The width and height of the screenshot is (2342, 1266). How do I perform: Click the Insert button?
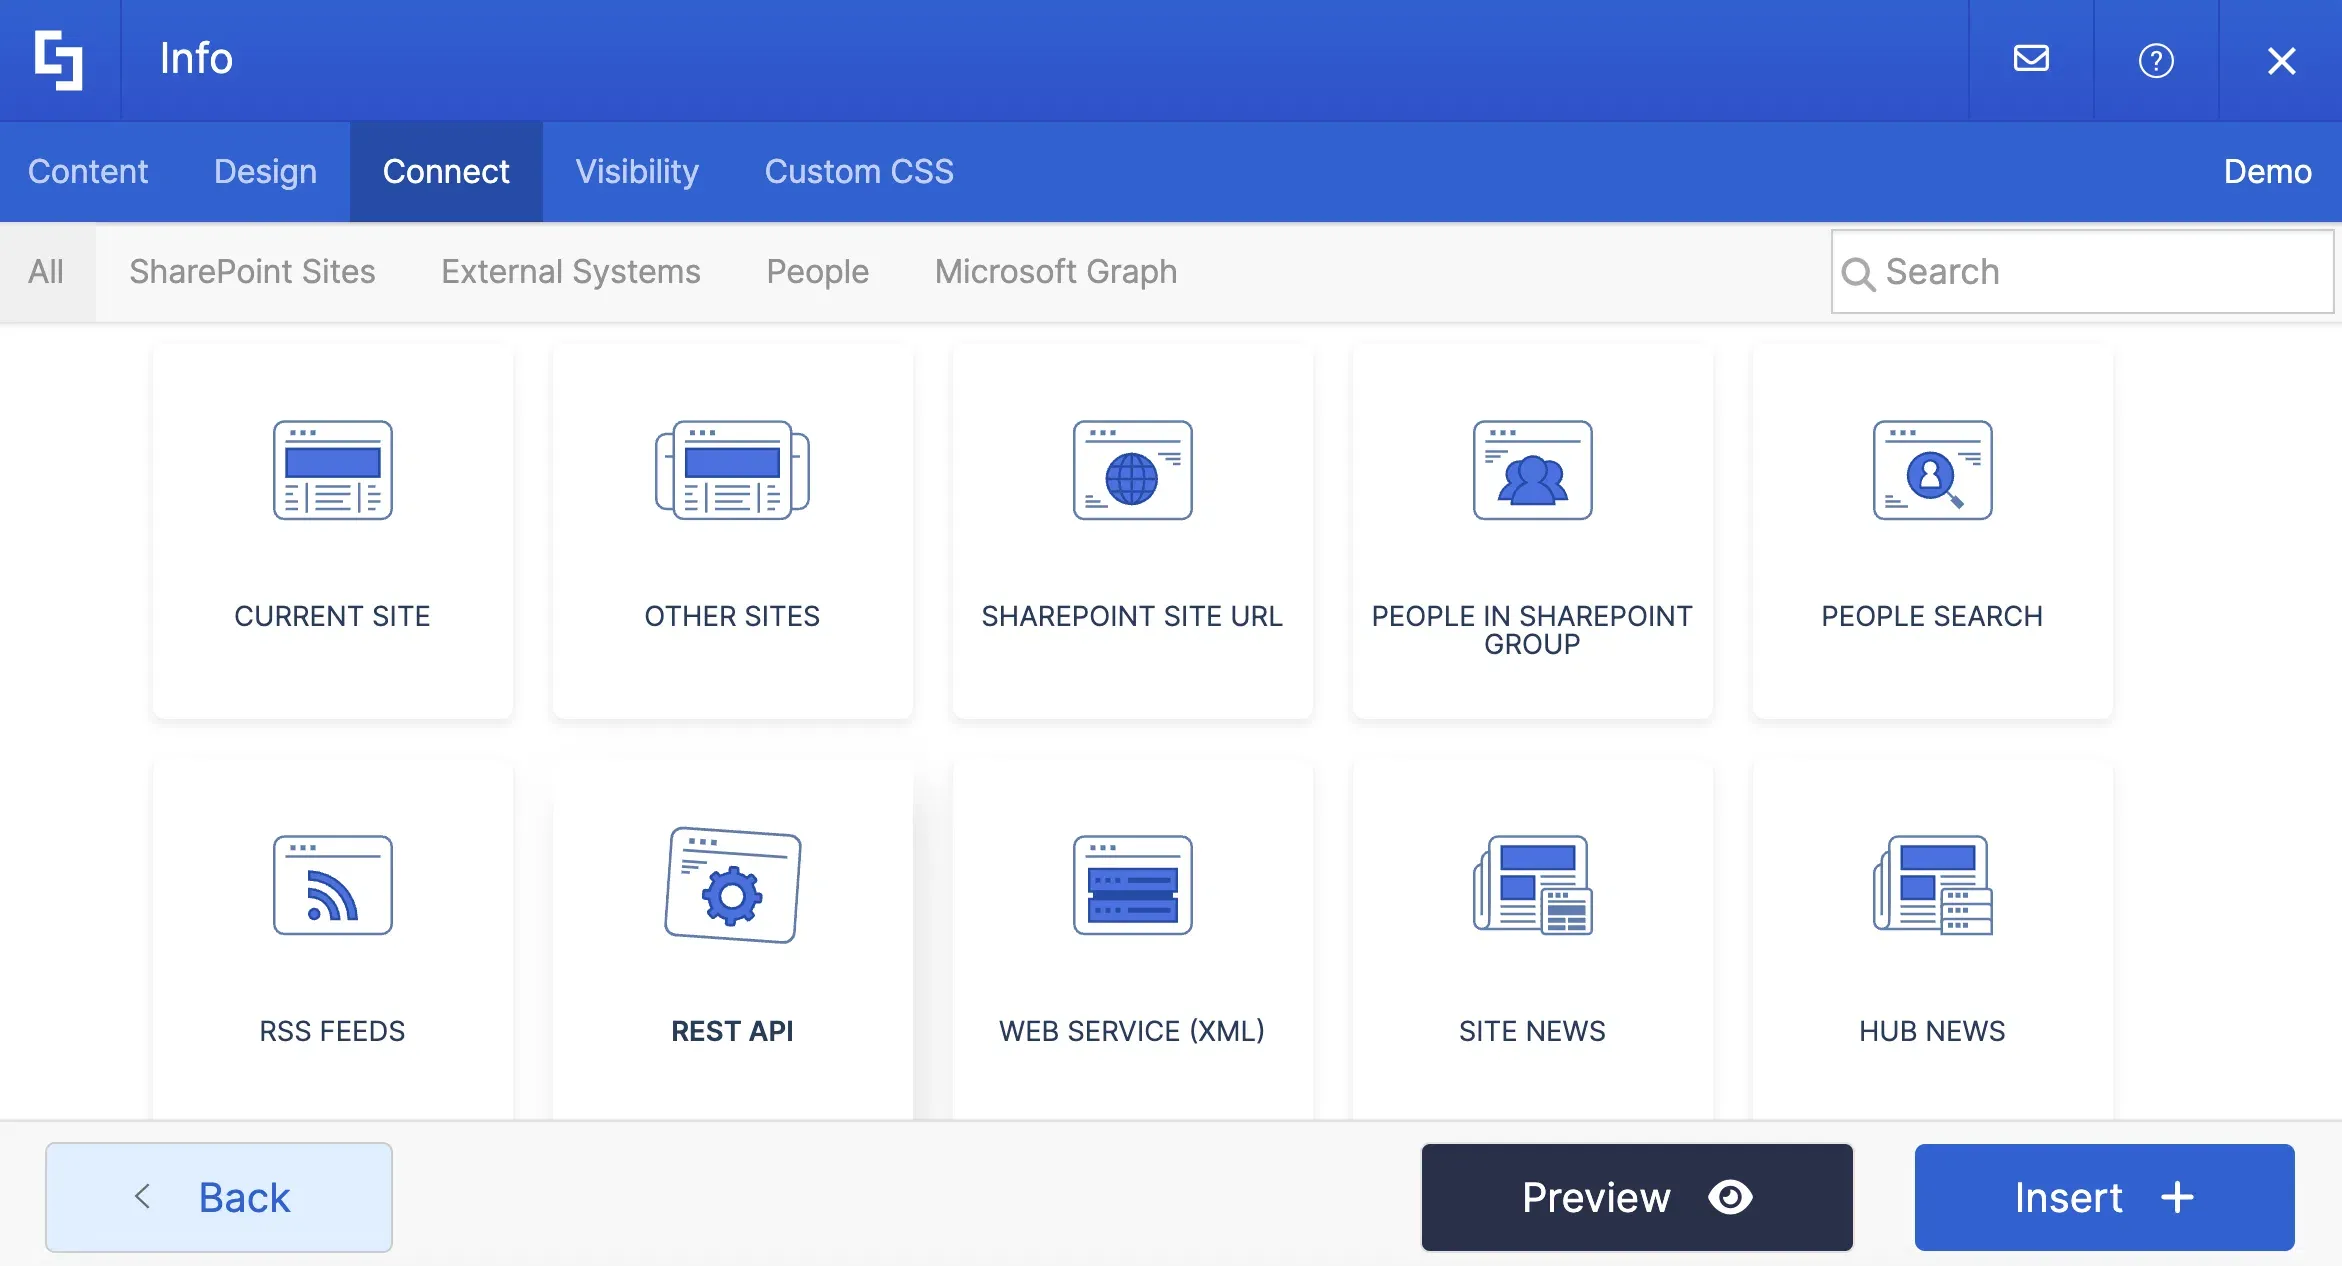pyautogui.click(x=2104, y=1197)
